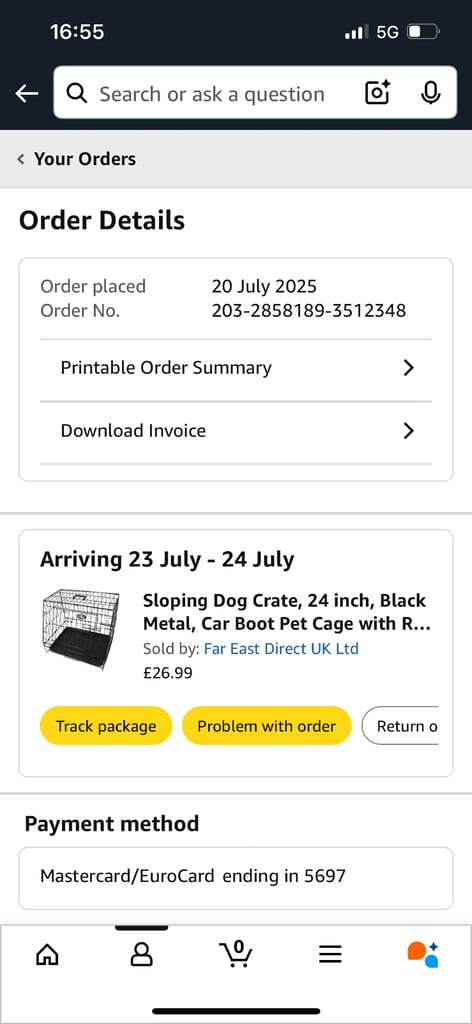
Task: Open Sloping Dog Crate product title
Action: [x=287, y=612]
